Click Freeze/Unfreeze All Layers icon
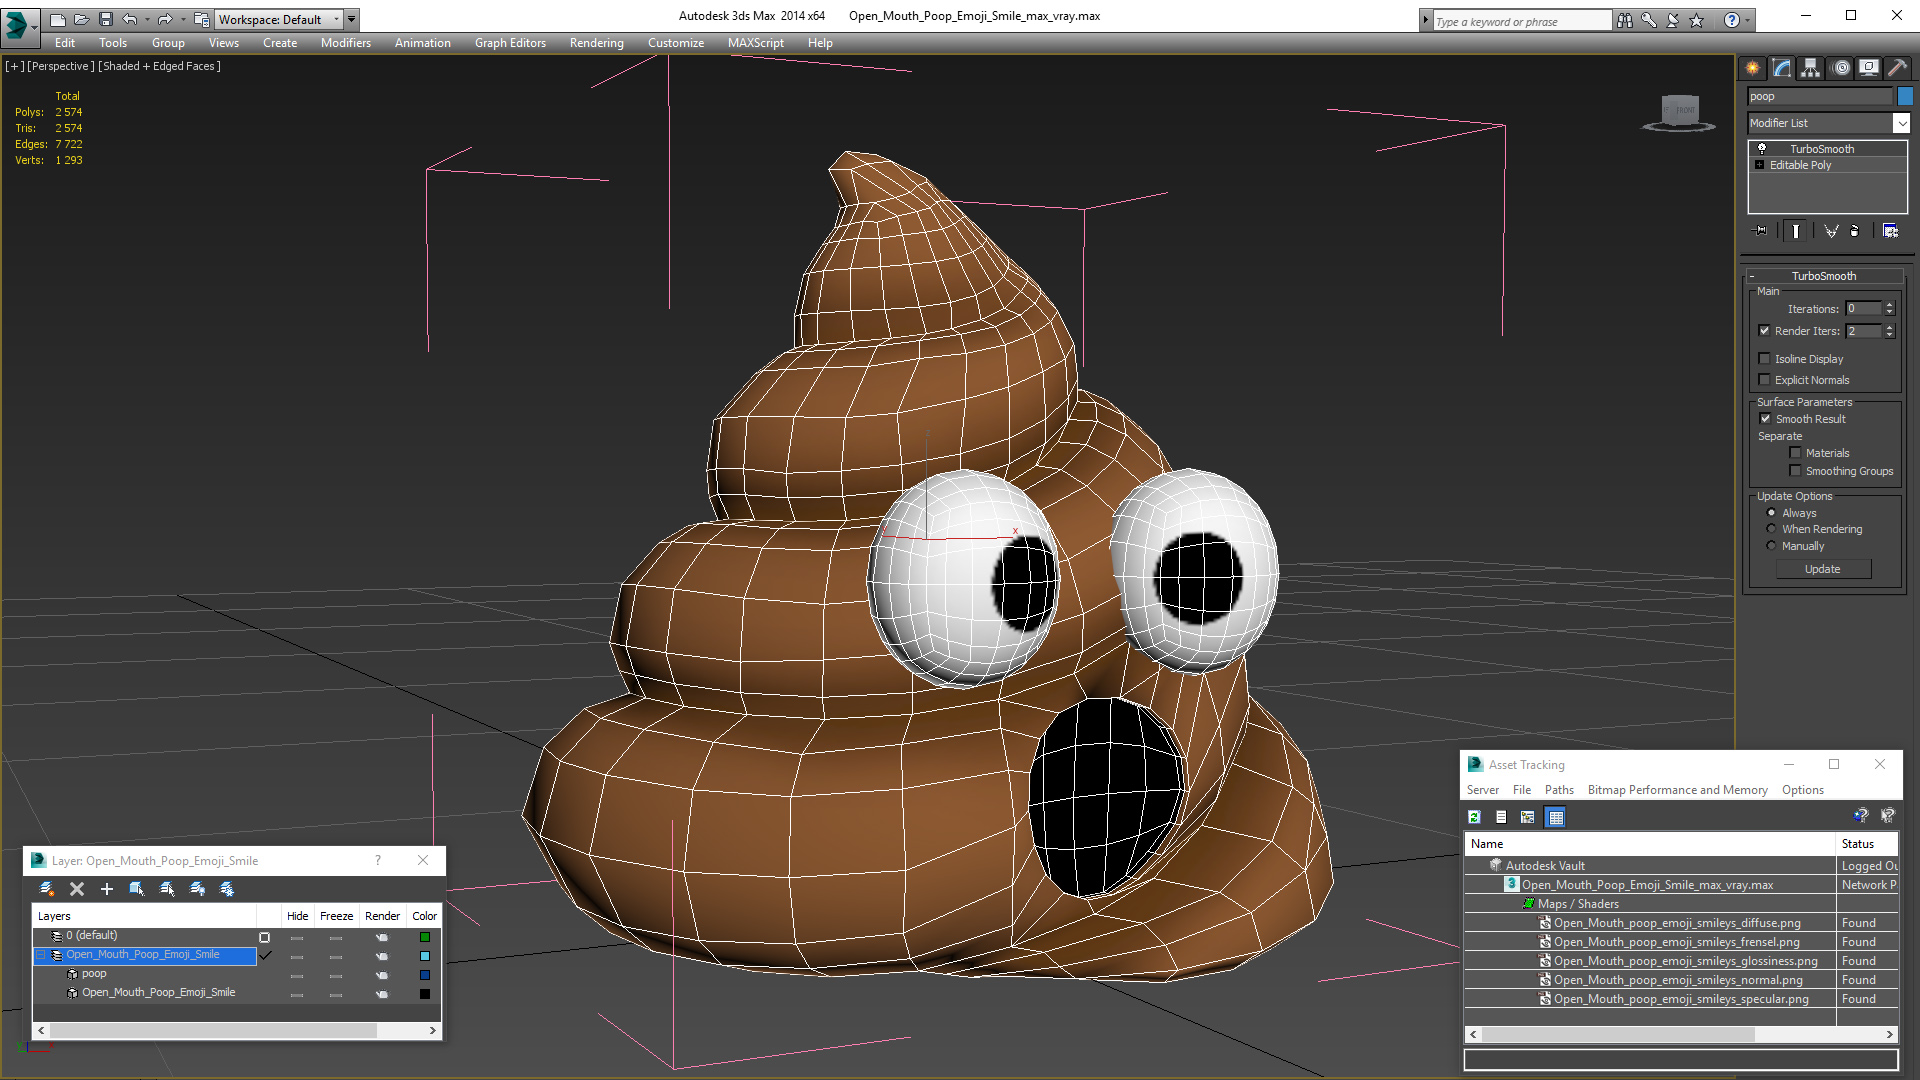 click(x=227, y=889)
